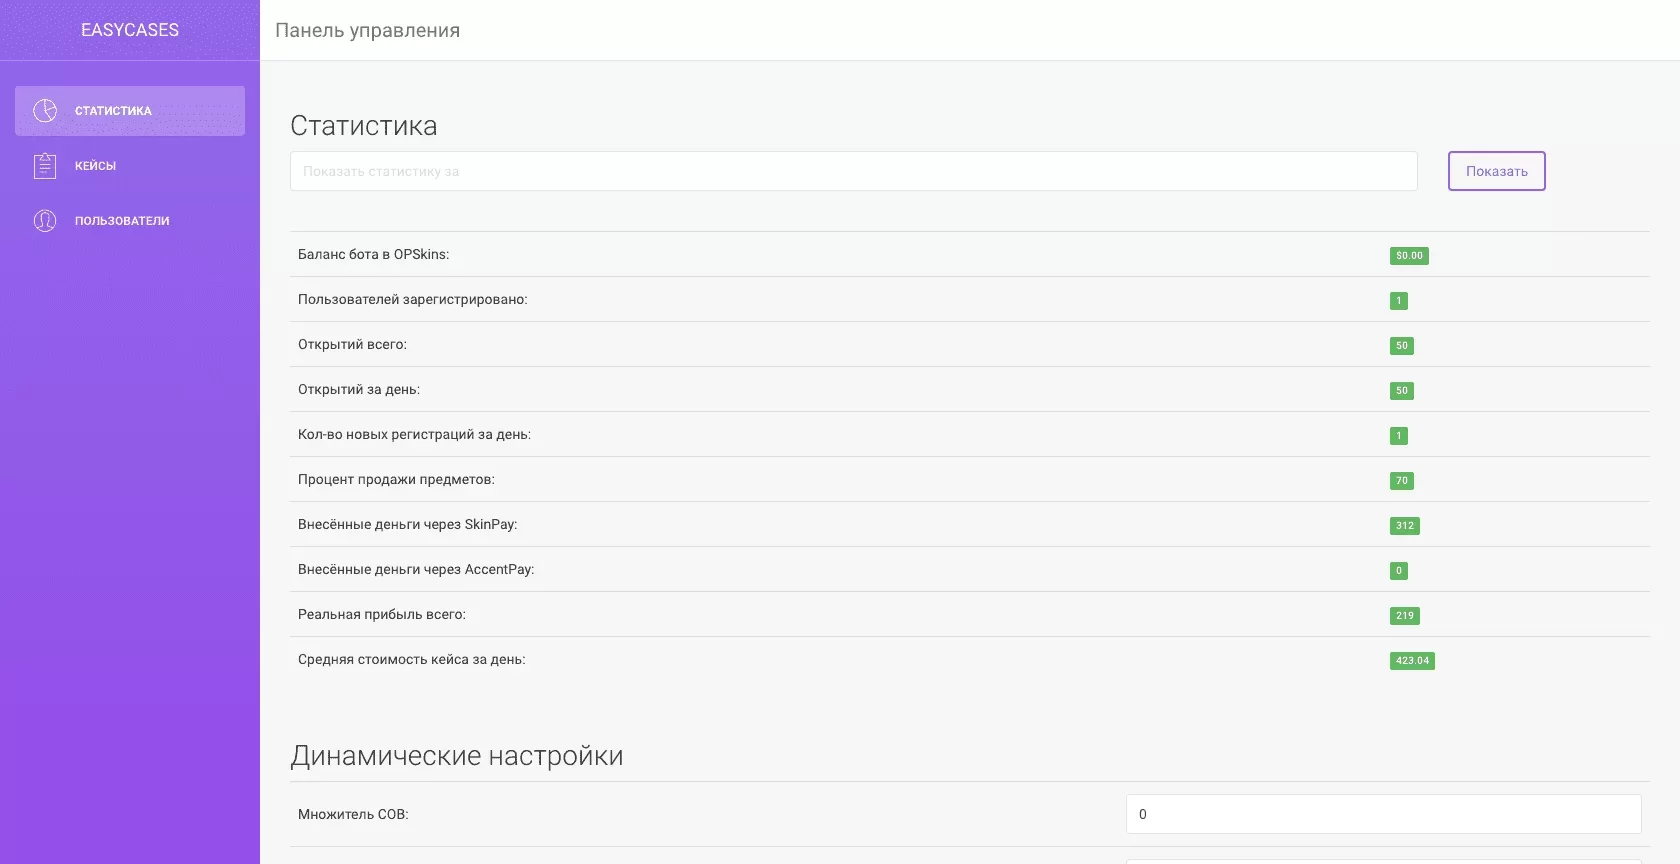Click 'Кол-во новых регистраций за день:' label
1680x864 pixels.
click(x=415, y=435)
